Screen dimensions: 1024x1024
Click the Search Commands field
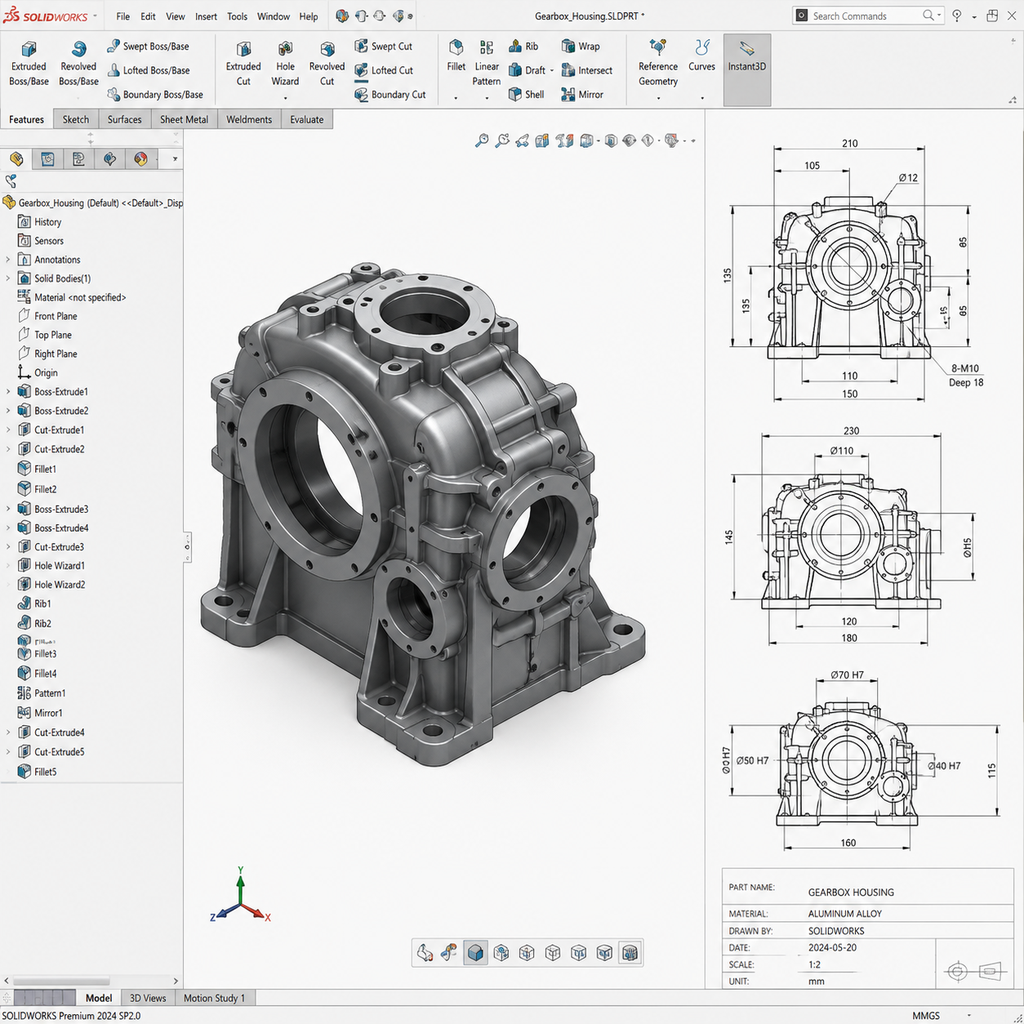(x=868, y=16)
